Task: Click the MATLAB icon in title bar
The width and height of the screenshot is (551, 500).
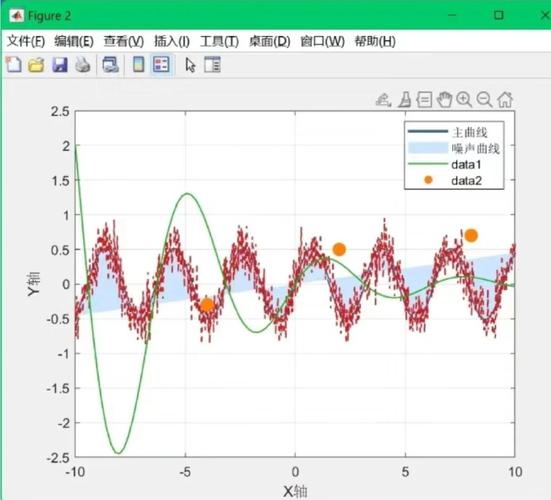Action: 16,16
